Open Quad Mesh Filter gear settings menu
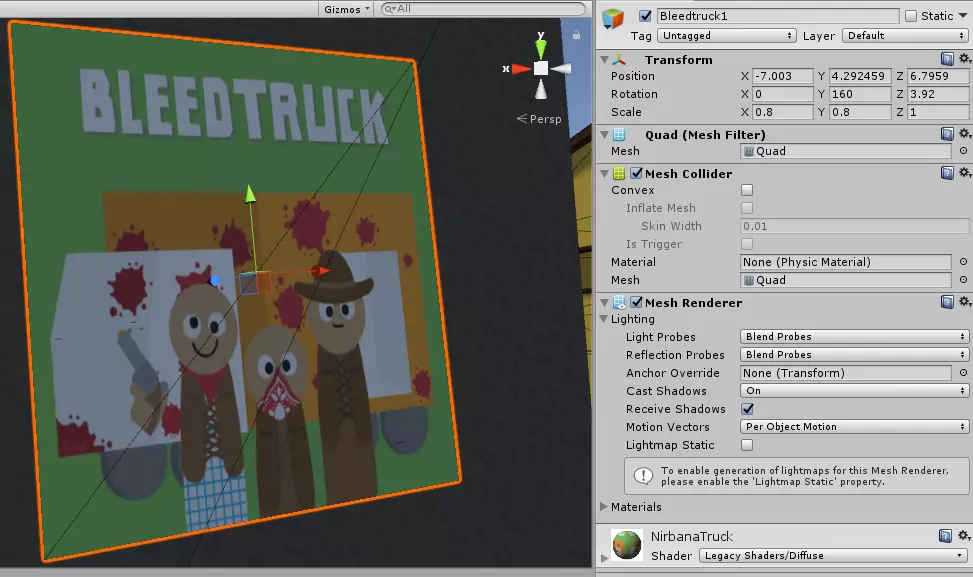This screenshot has width=973, height=577. coord(964,133)
